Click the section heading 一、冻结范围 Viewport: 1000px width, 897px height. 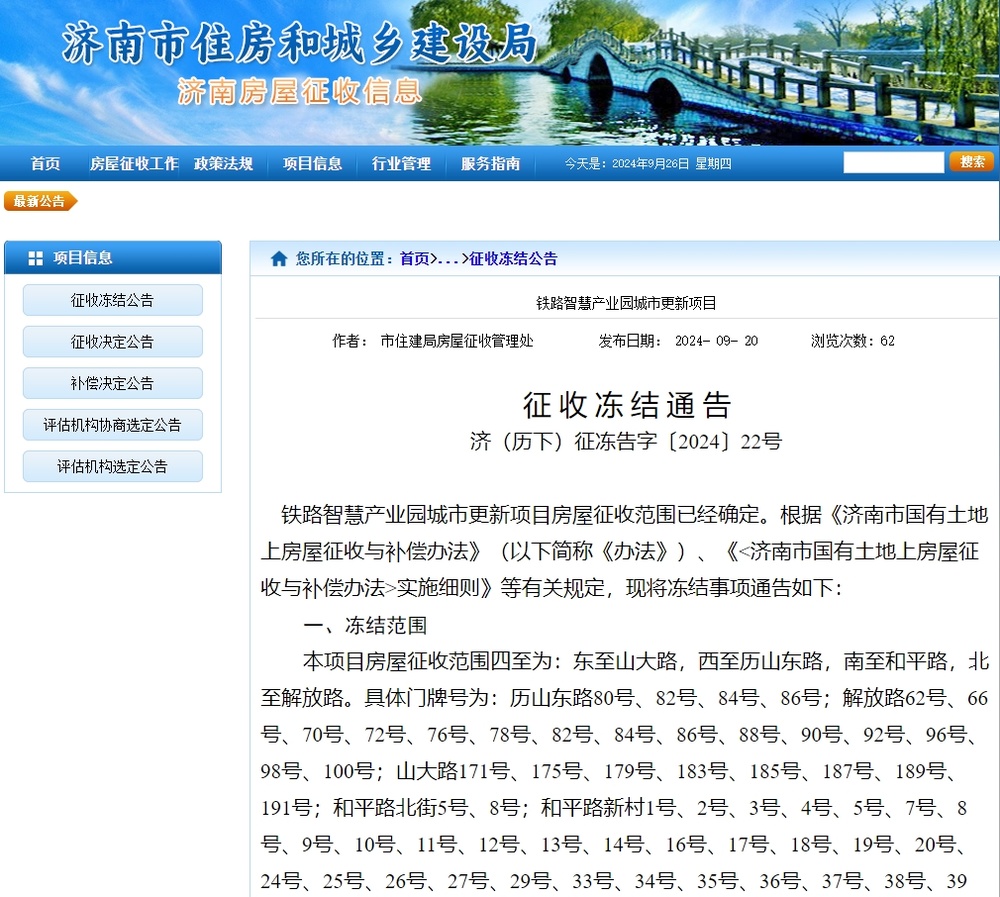(x=365, y=625)
